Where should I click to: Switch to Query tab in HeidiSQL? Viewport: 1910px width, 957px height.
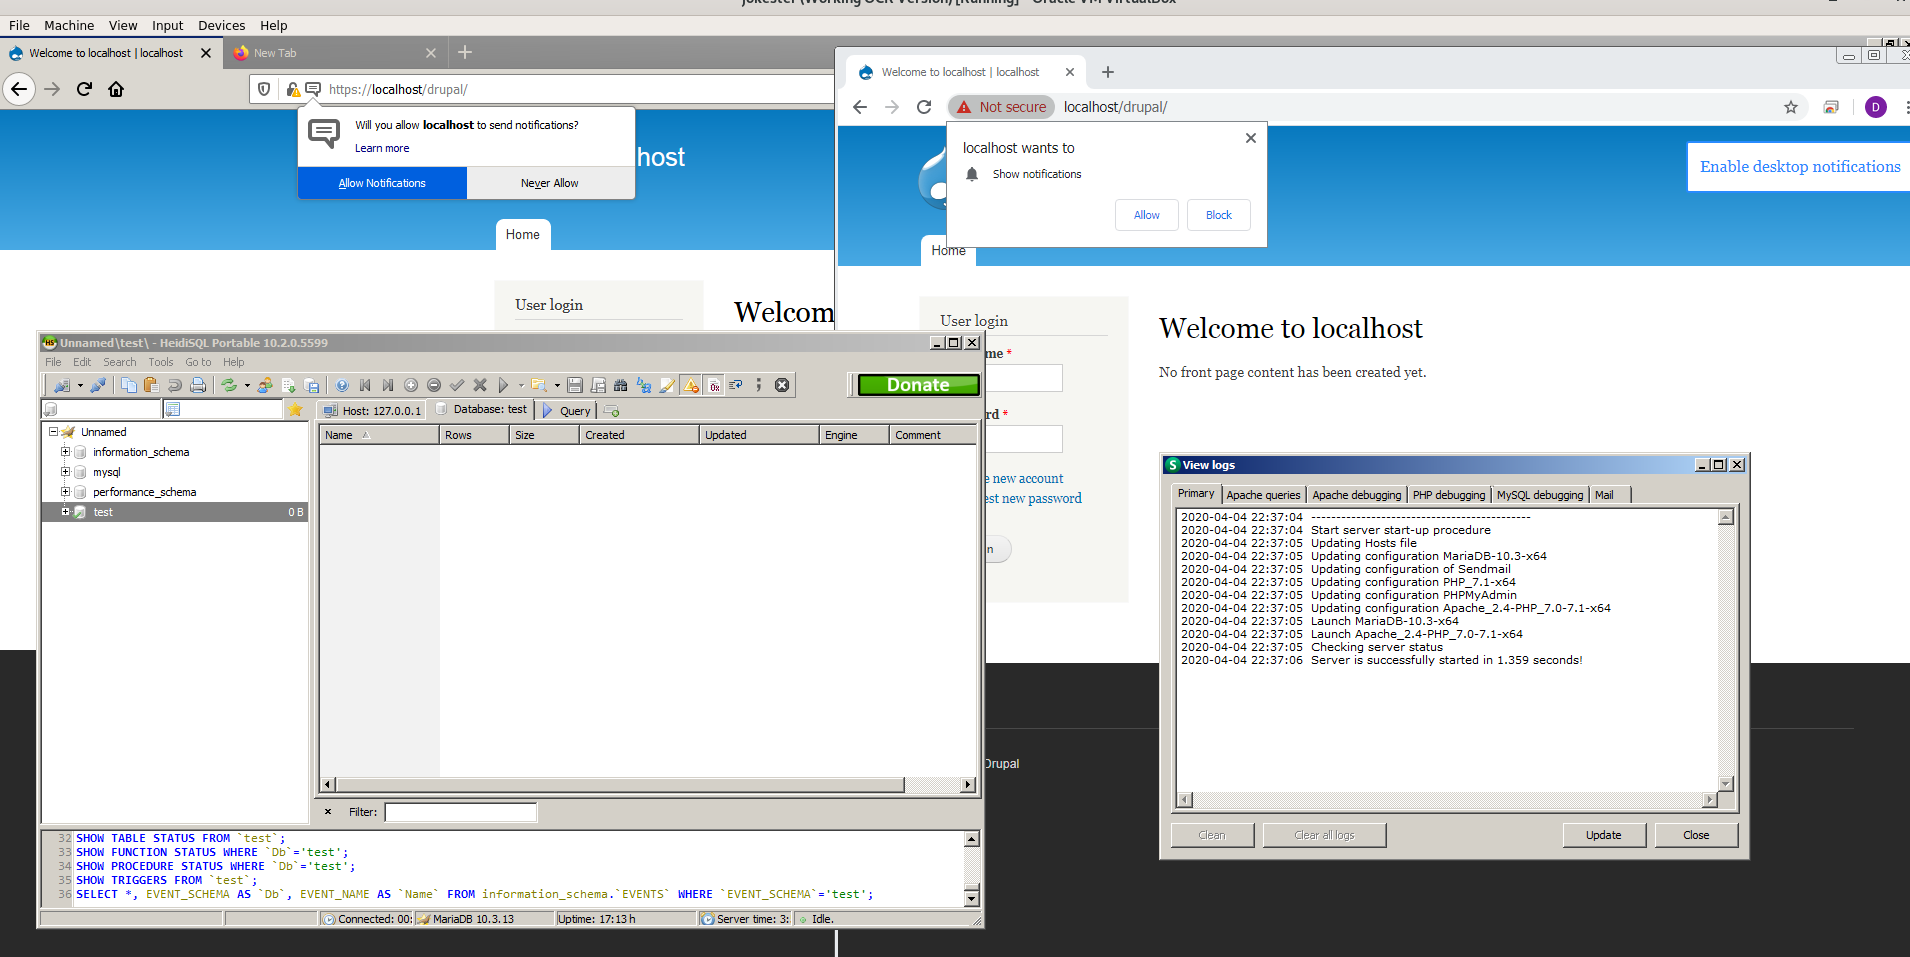[567, 410]
